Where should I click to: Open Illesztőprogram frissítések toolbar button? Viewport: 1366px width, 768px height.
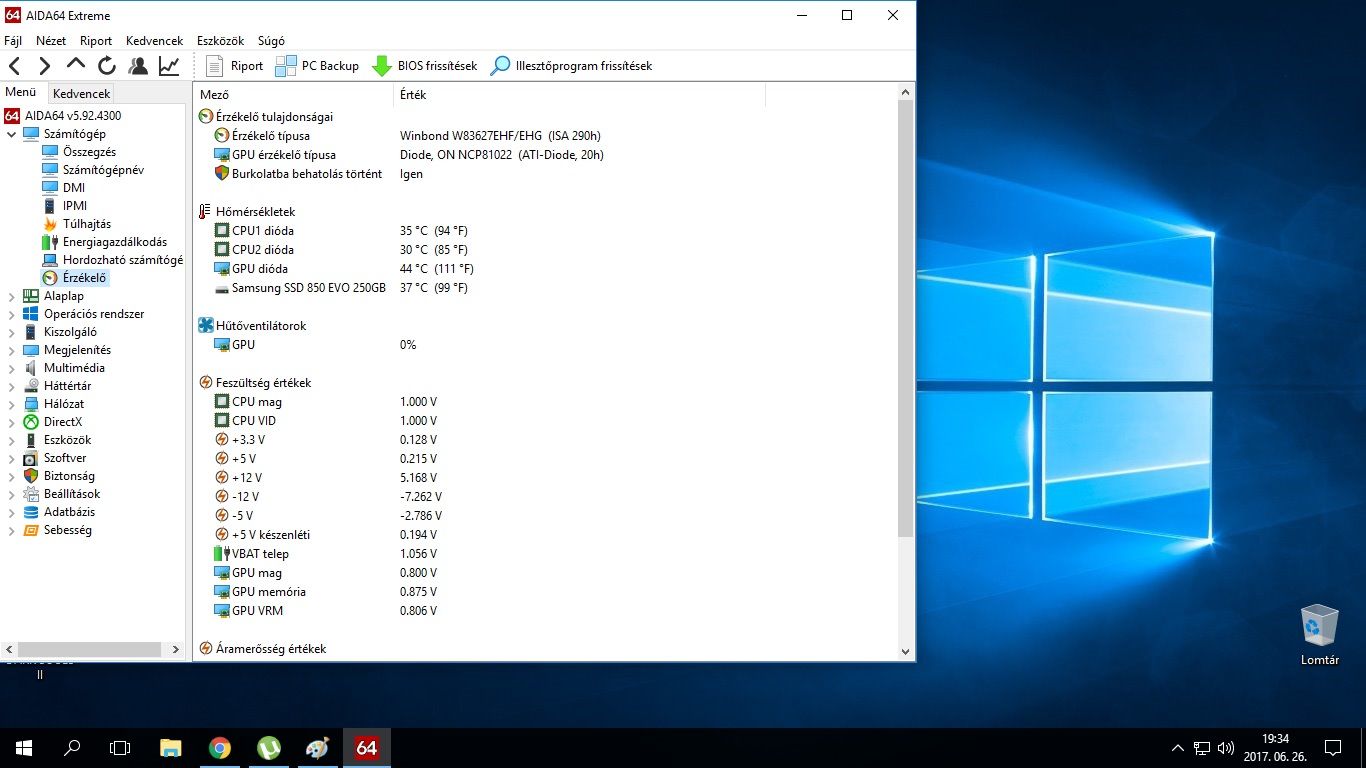[571, 66]
